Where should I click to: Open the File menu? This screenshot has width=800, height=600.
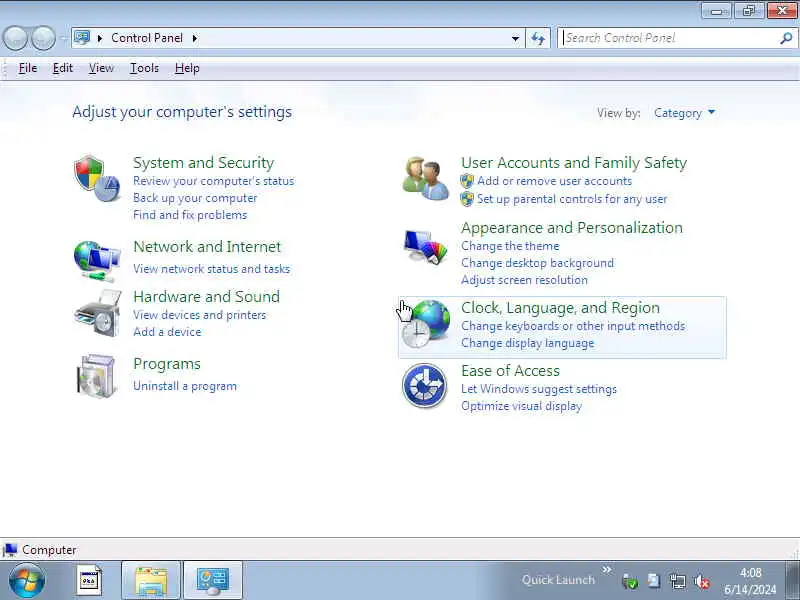click(x=28, y=68)
